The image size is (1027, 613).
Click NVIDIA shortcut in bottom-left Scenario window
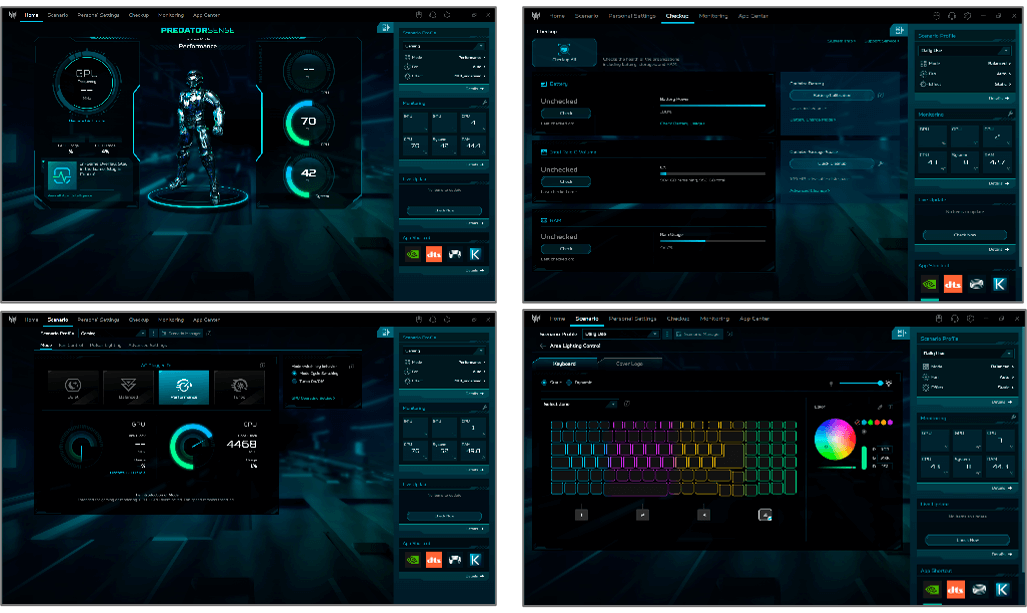(x=413, y=560)
